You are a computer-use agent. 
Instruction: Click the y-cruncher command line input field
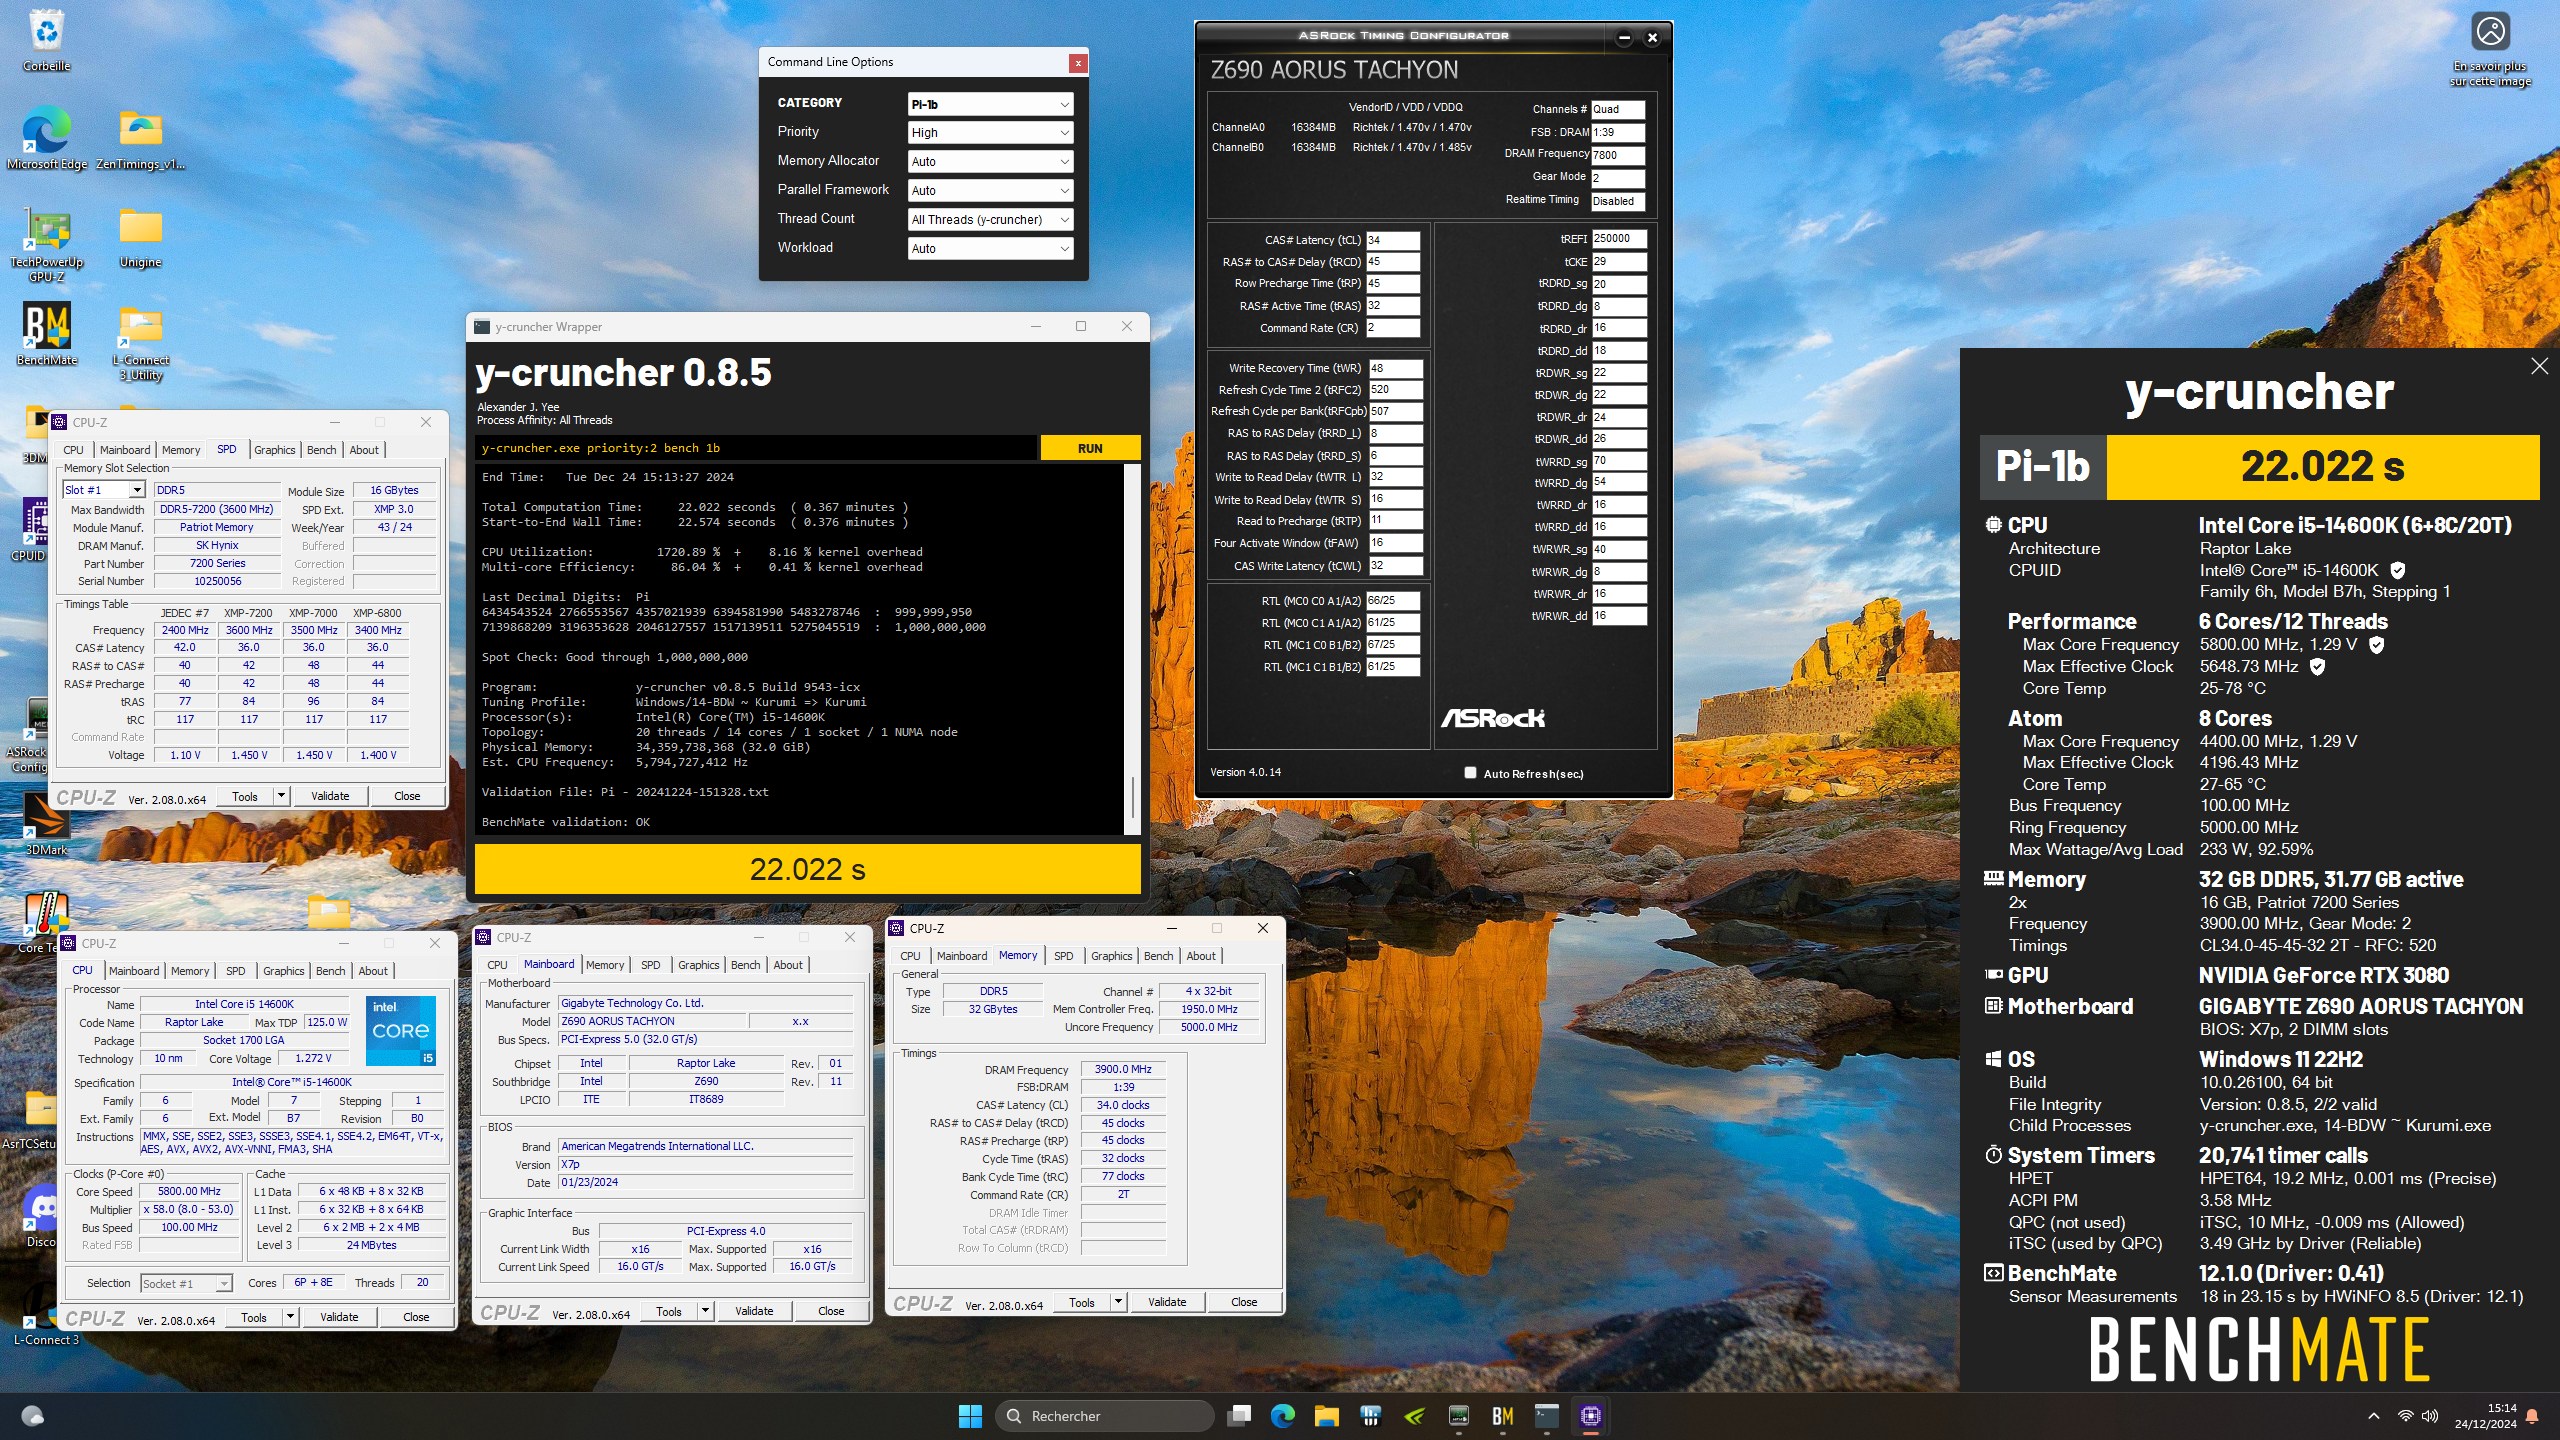point(756,448)
